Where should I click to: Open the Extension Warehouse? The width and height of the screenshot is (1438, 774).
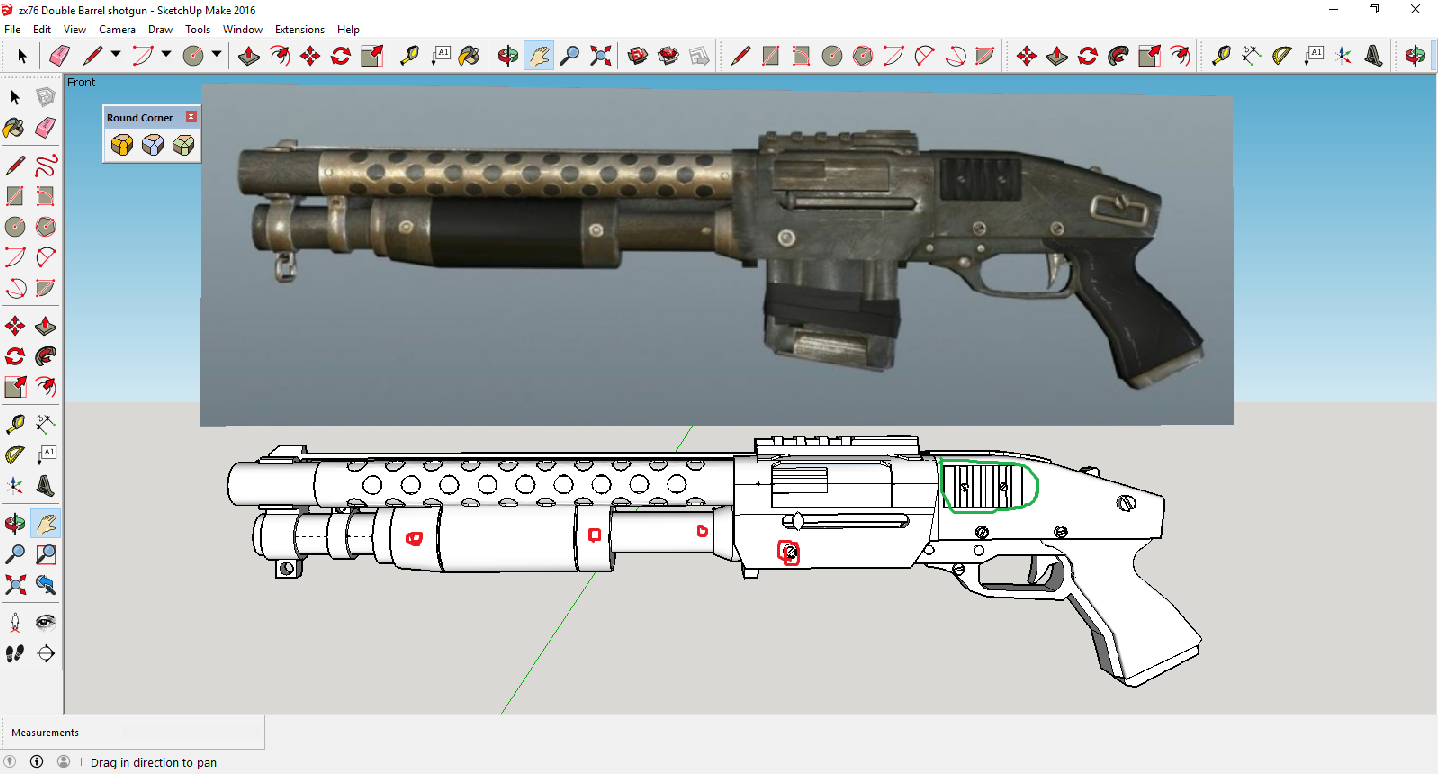[x=669, y=56]
